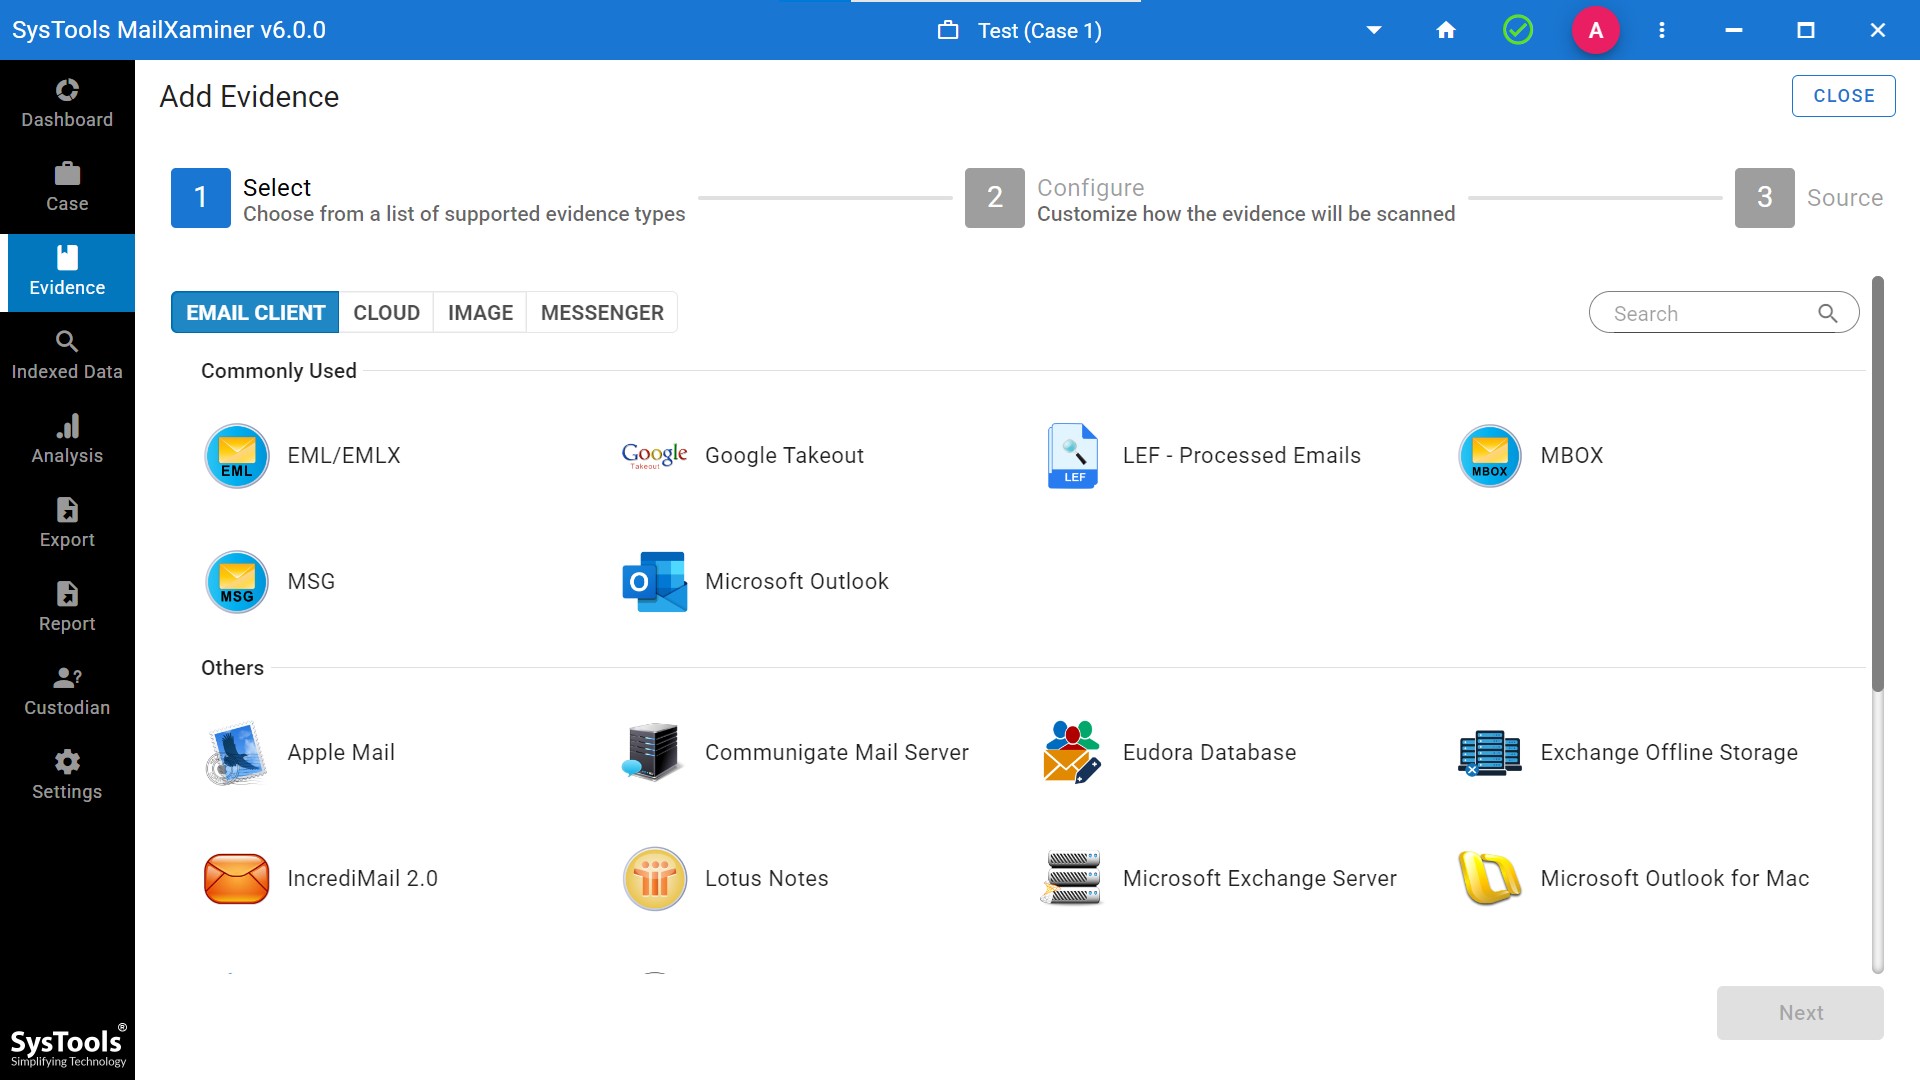Click the home icon in title bar
This screenshot has width=1920, height=1080.
tap(1446, 30)
